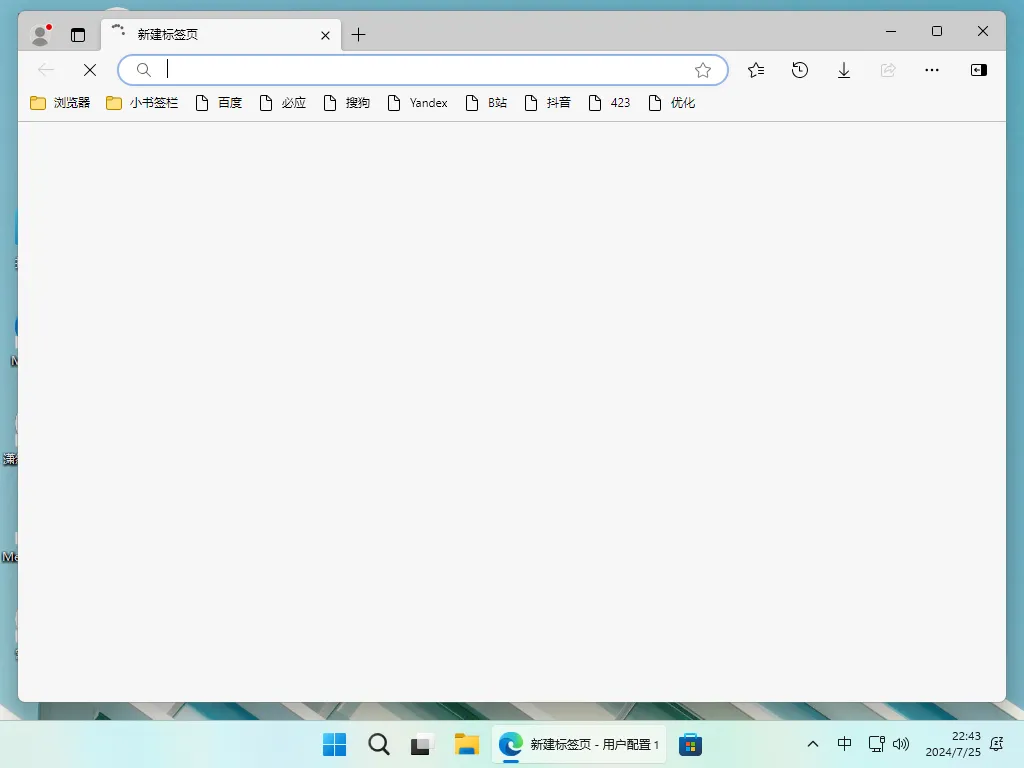Viewport: 1024px width, 768px height.
Task: Open the tab actions icon left of tabs
Action: point(77,33)
